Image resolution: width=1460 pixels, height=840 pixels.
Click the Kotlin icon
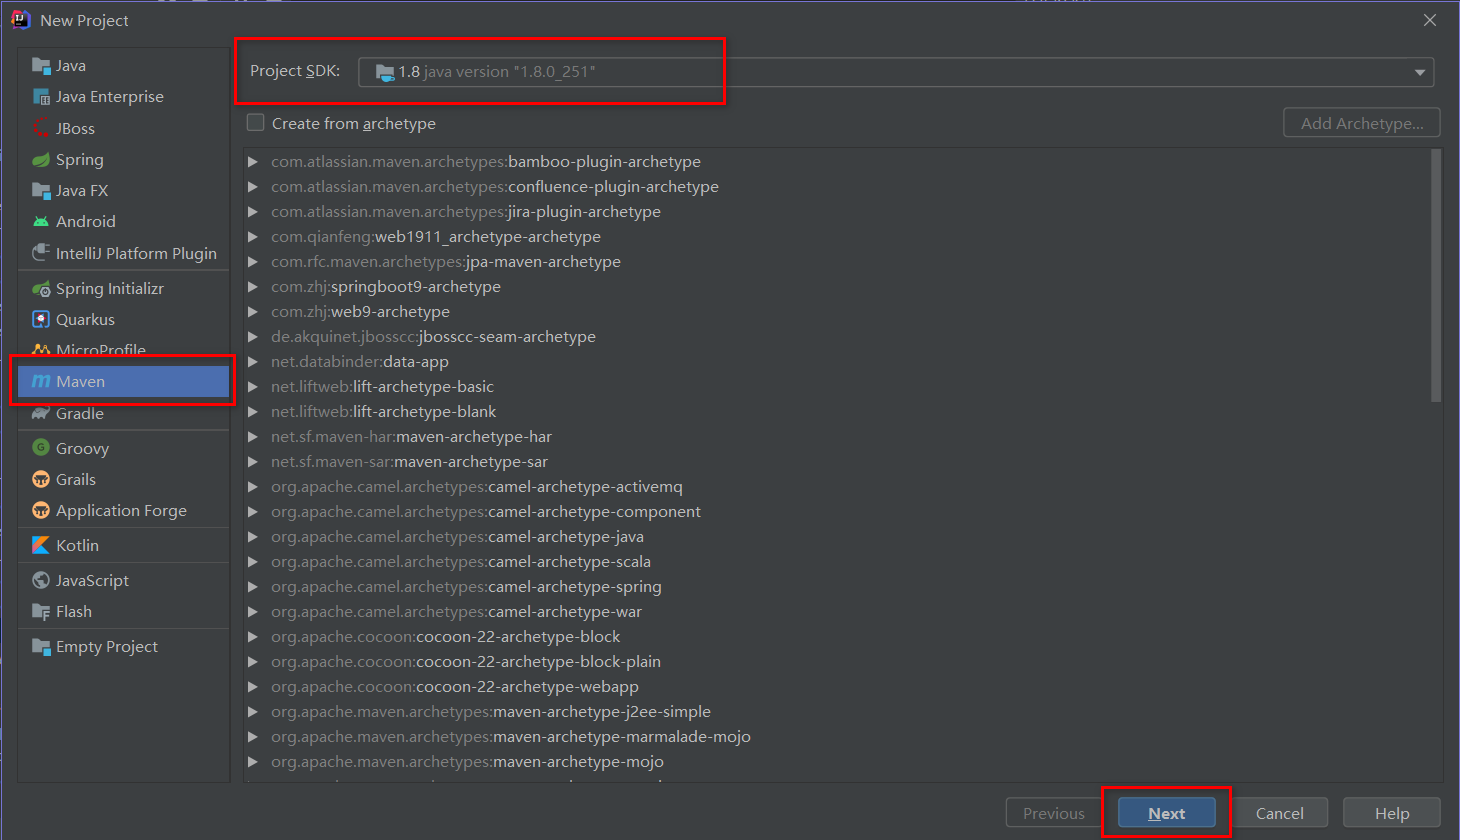pyautogui.click(x=41, y=546)
